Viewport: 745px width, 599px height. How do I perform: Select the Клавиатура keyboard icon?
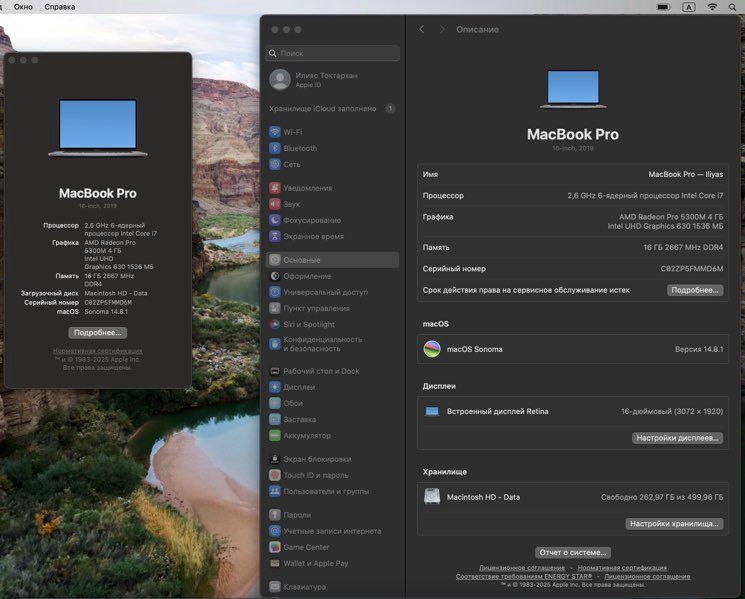[x=275, y=587]
